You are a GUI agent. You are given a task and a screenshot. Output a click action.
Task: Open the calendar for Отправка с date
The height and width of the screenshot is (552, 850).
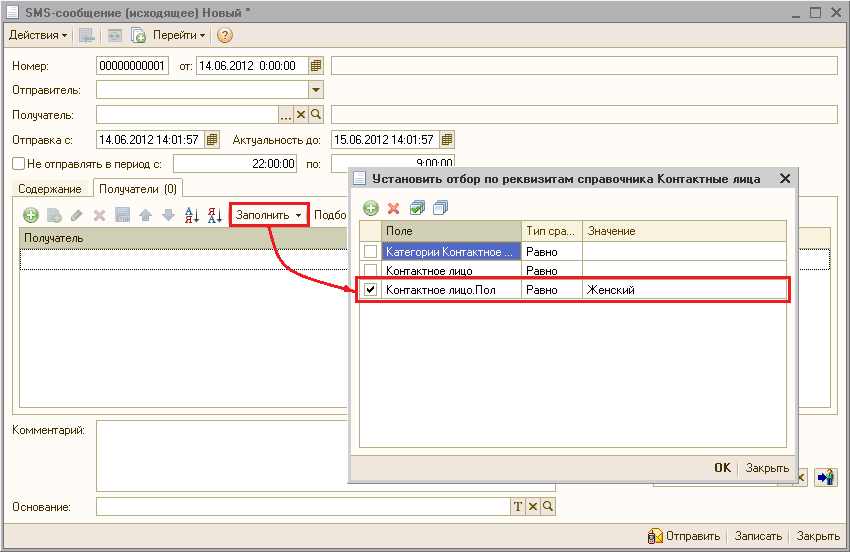(x=212, y=139)
